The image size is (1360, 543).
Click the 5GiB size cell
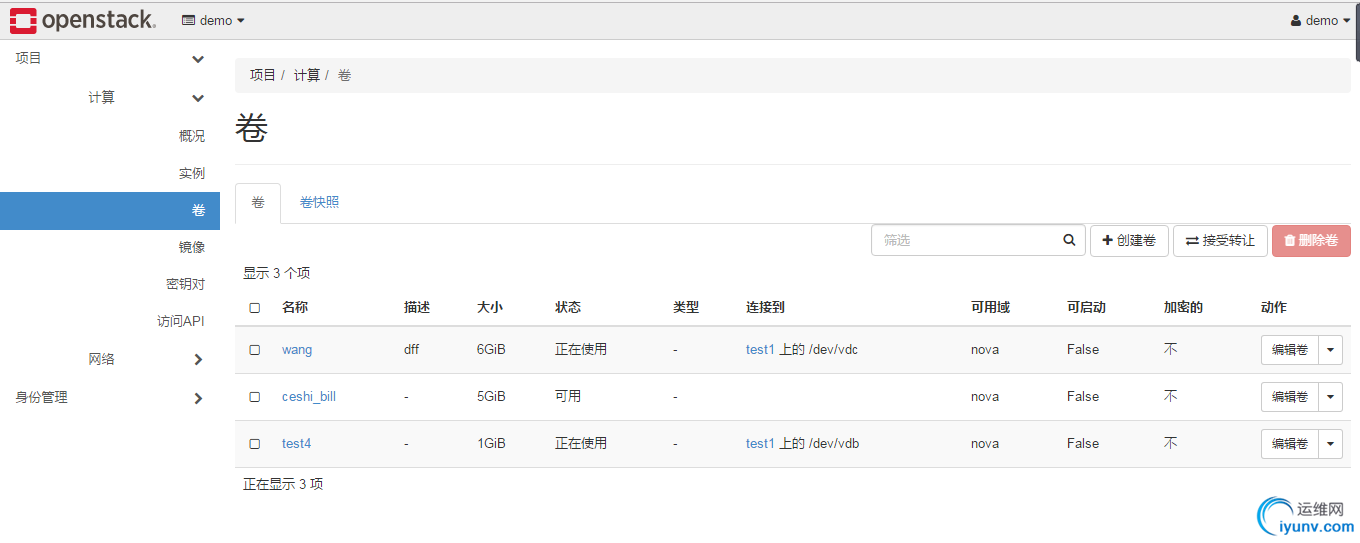[491, 397]
